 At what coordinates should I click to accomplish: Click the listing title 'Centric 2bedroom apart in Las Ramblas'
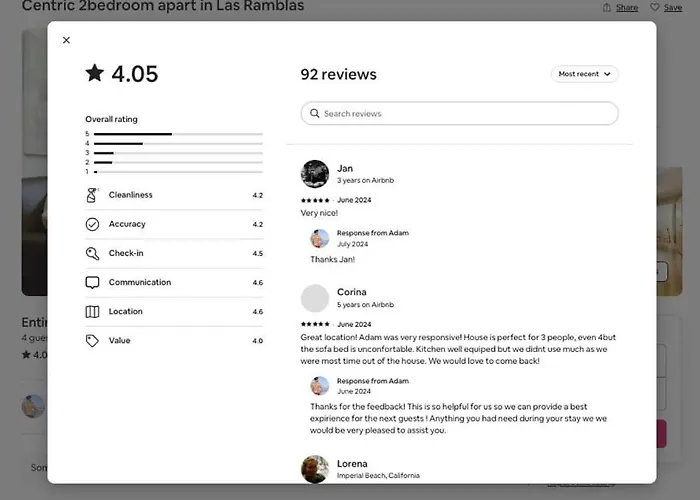click(163, 6)
